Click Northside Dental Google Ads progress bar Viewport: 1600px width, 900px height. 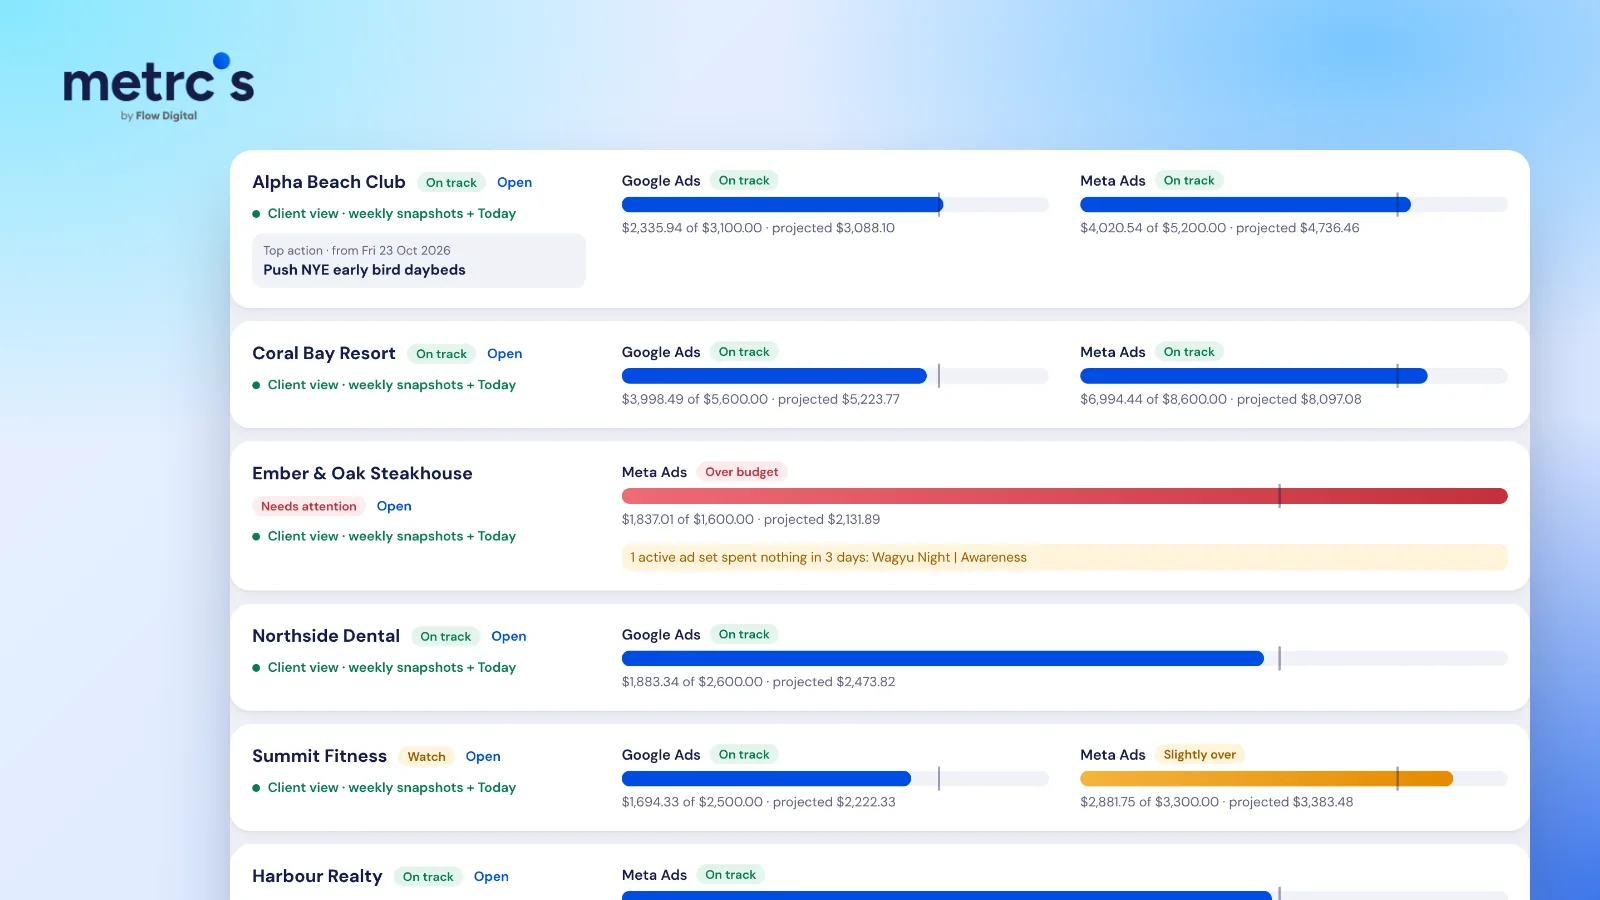tap(1065, 659)
